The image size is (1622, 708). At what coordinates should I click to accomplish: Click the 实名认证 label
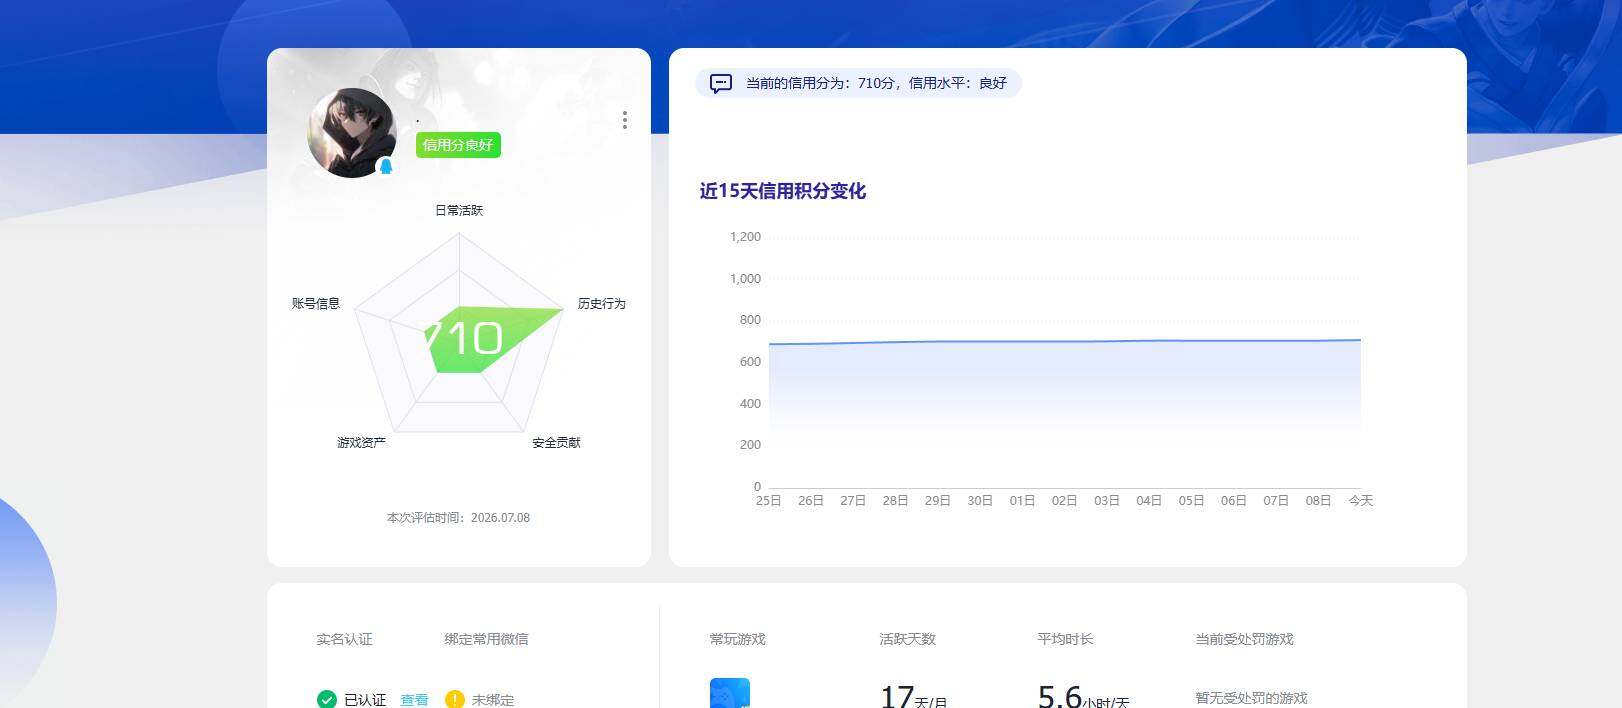344,639
